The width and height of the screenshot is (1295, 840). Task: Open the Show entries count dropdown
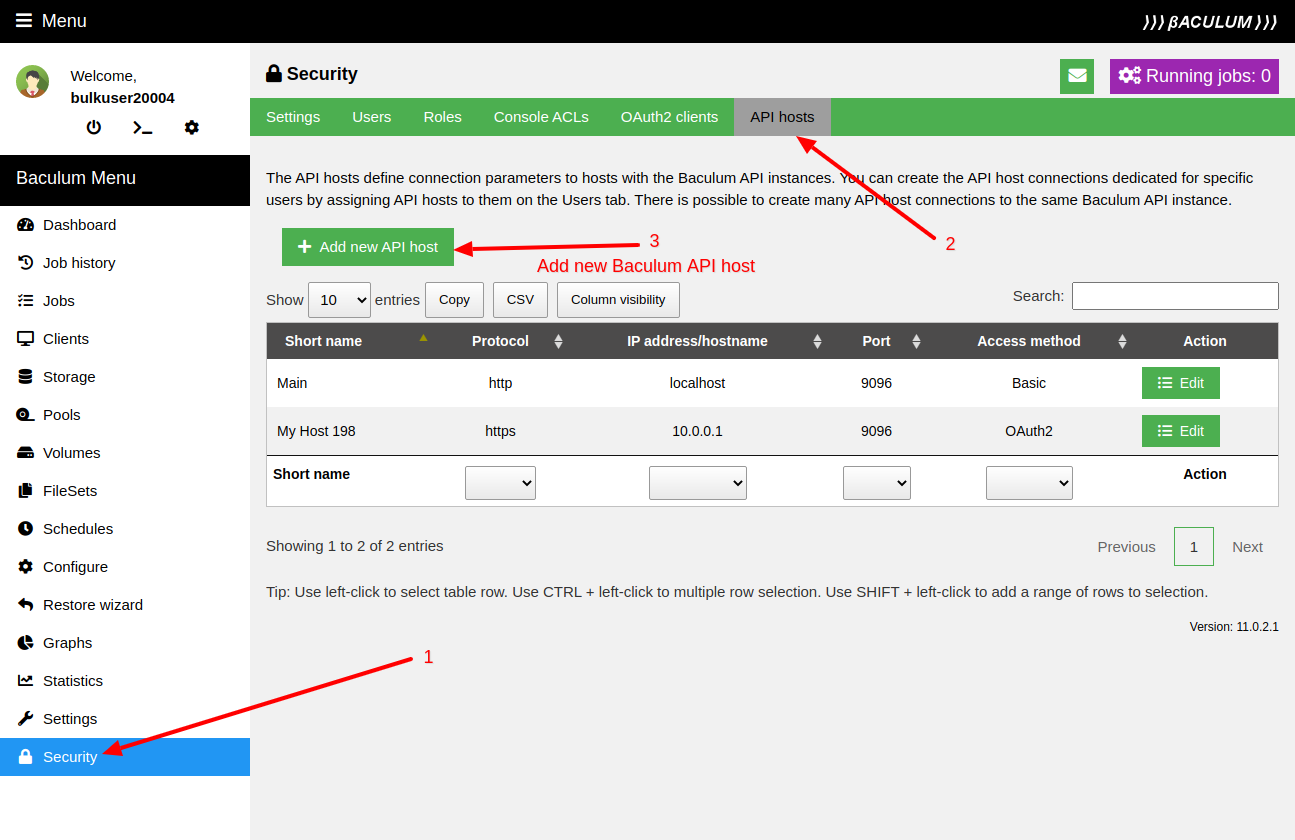click(x=339, y=300)
